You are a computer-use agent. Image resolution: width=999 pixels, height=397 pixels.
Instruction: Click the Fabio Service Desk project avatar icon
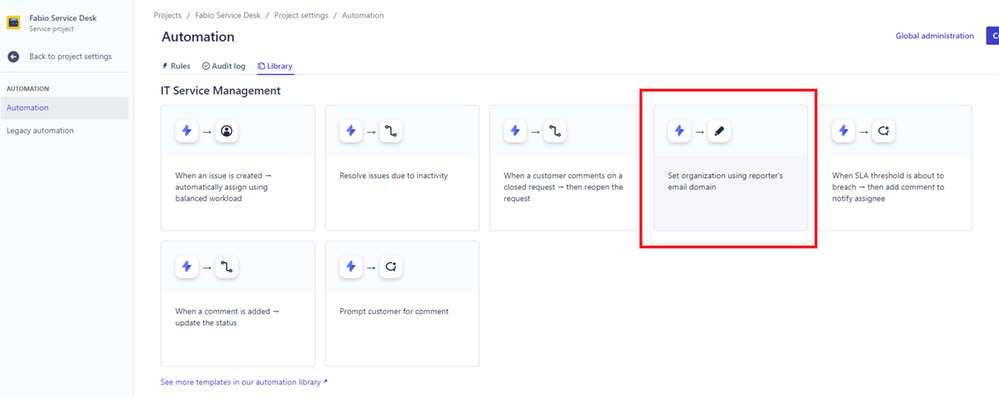(x=13, y=23)
